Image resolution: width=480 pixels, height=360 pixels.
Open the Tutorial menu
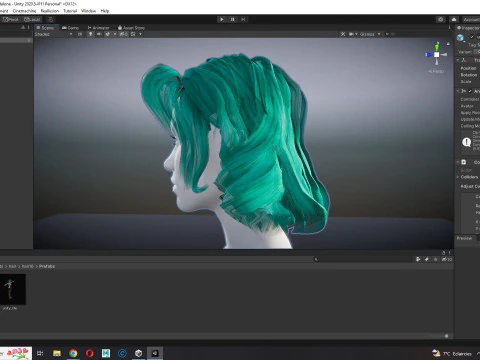(x=70, y=11)
